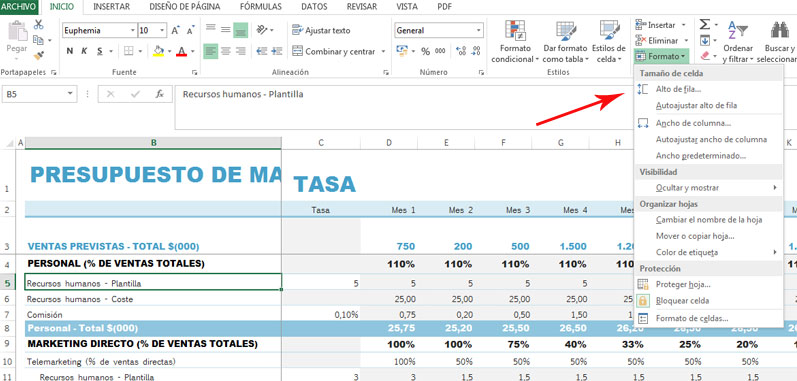The image size is (797, 381).
Task: Click the Clear eraser icon
Action: [704, 55]
